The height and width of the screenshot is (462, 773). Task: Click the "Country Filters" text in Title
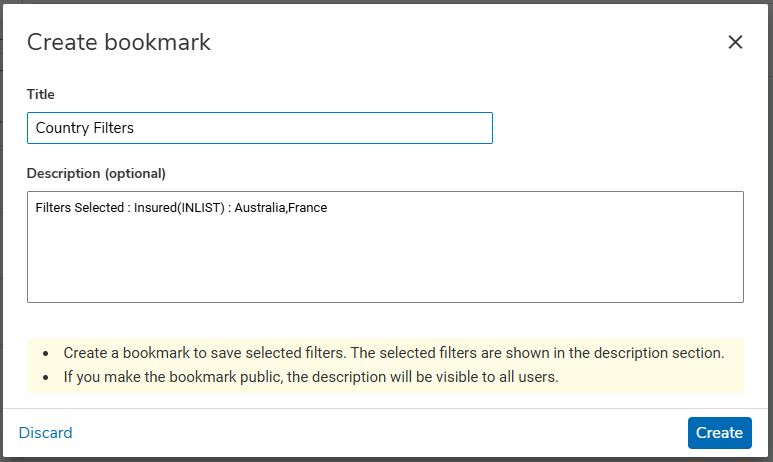pos(85,128)
